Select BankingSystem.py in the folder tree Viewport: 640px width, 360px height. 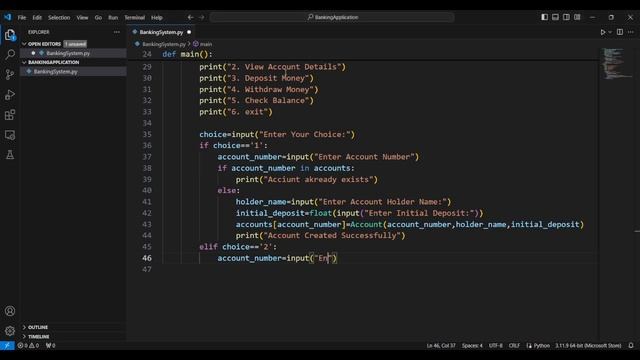pos(56,71)
